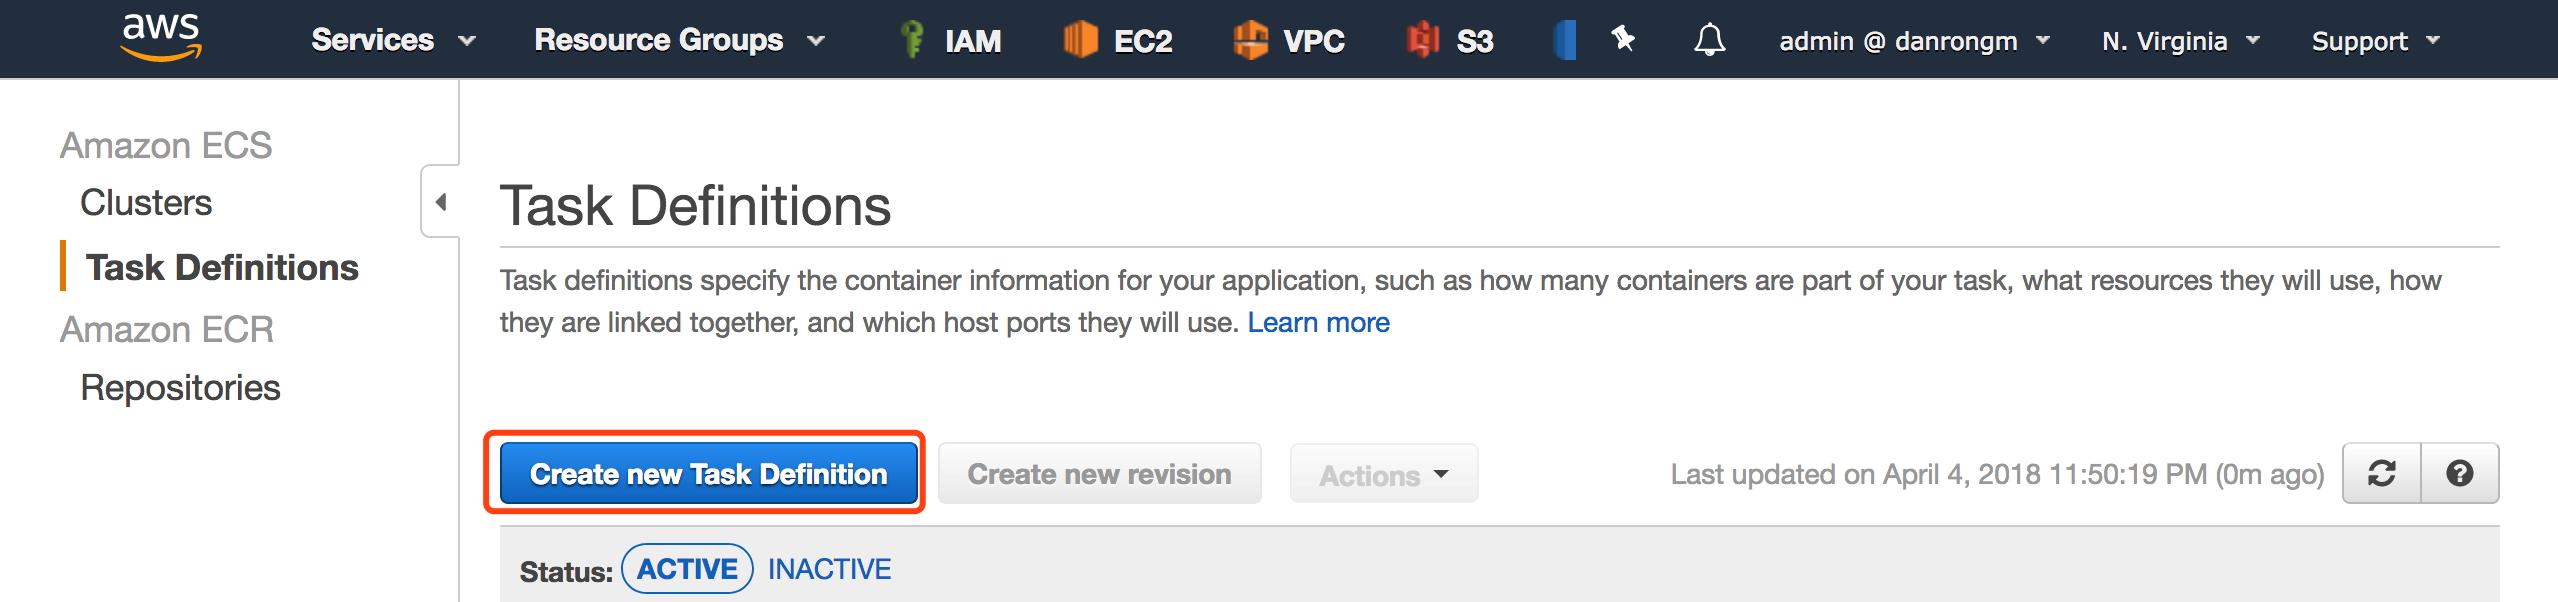This screenshot has height=602, width=2558.
Task: Open the EC2 shortcut icon
Action: [1081, 40]
